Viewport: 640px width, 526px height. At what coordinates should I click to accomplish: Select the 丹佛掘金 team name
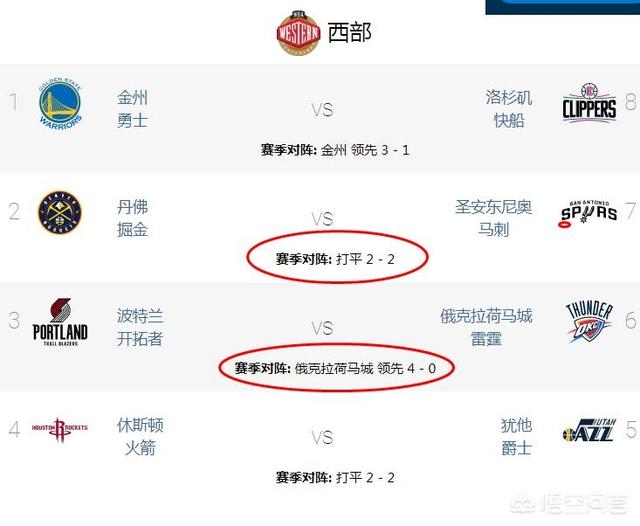132,218
